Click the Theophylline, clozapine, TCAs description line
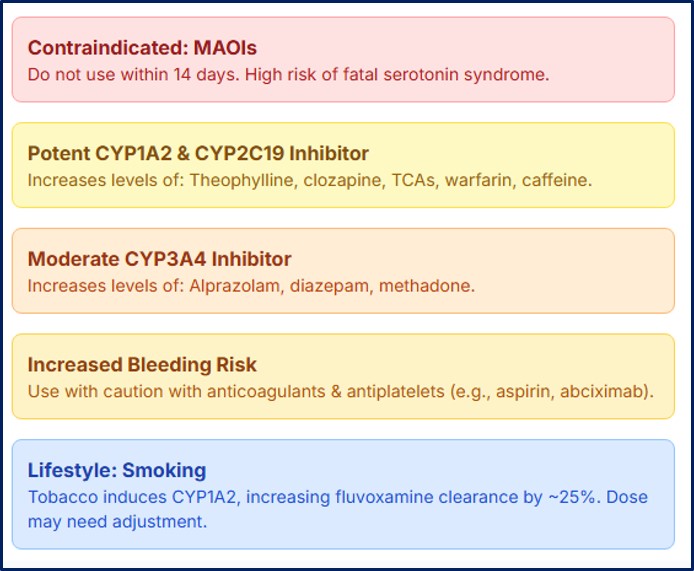 310,180
